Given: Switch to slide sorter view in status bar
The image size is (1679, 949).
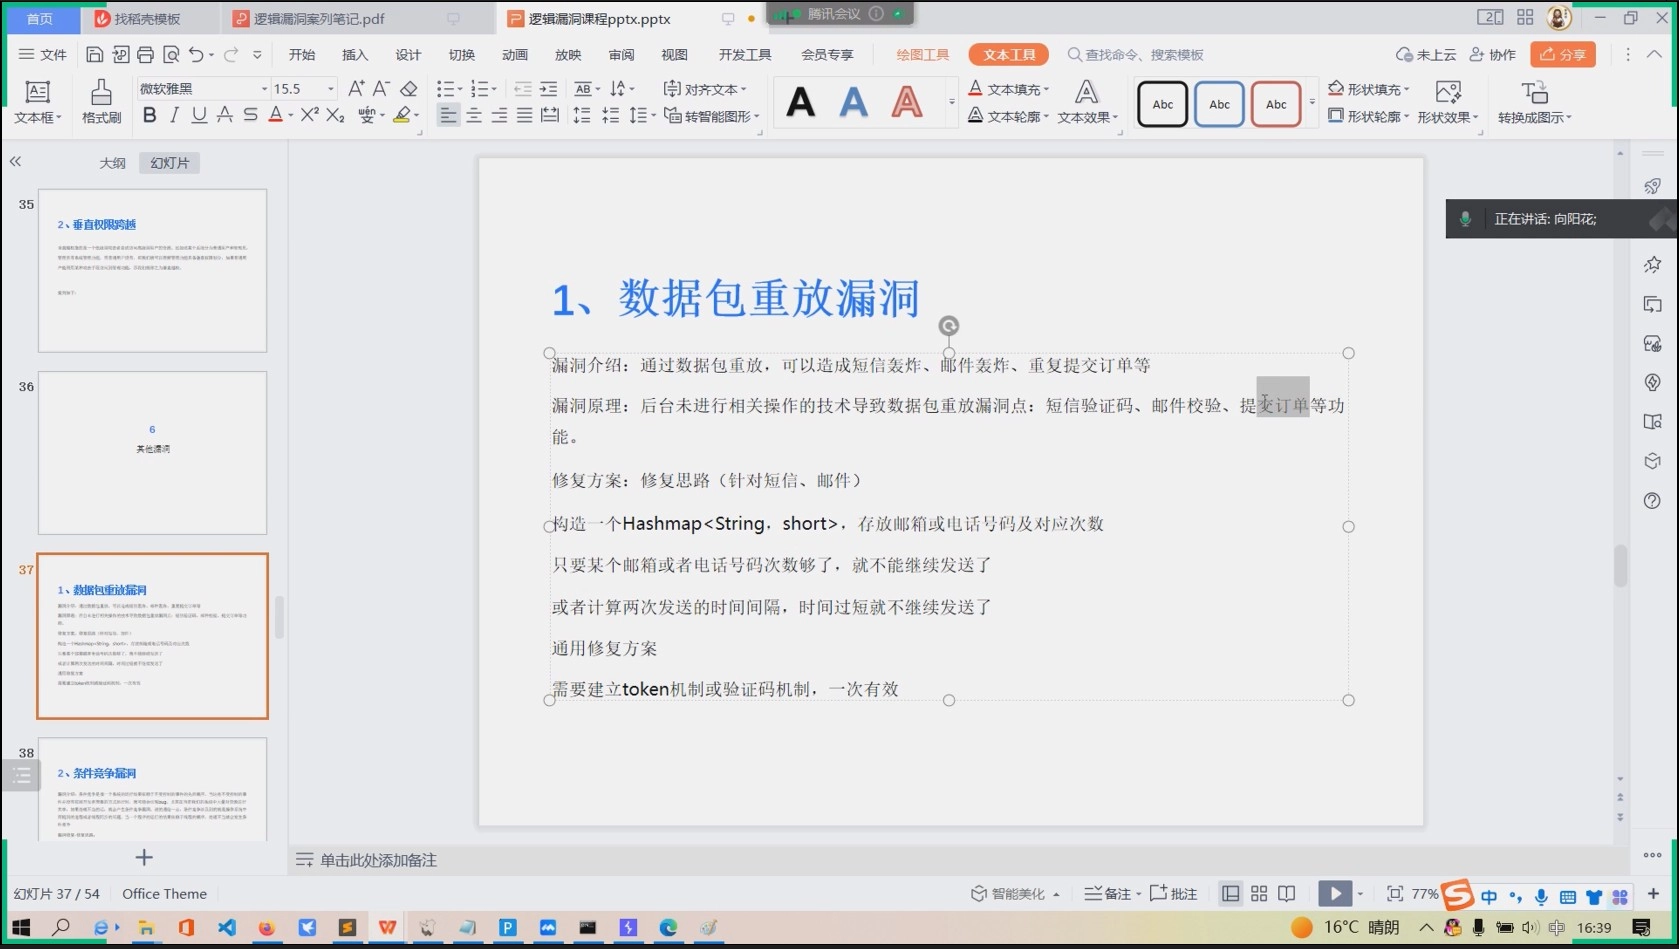Looking at the screenshot, I should tap(1258, 893).
